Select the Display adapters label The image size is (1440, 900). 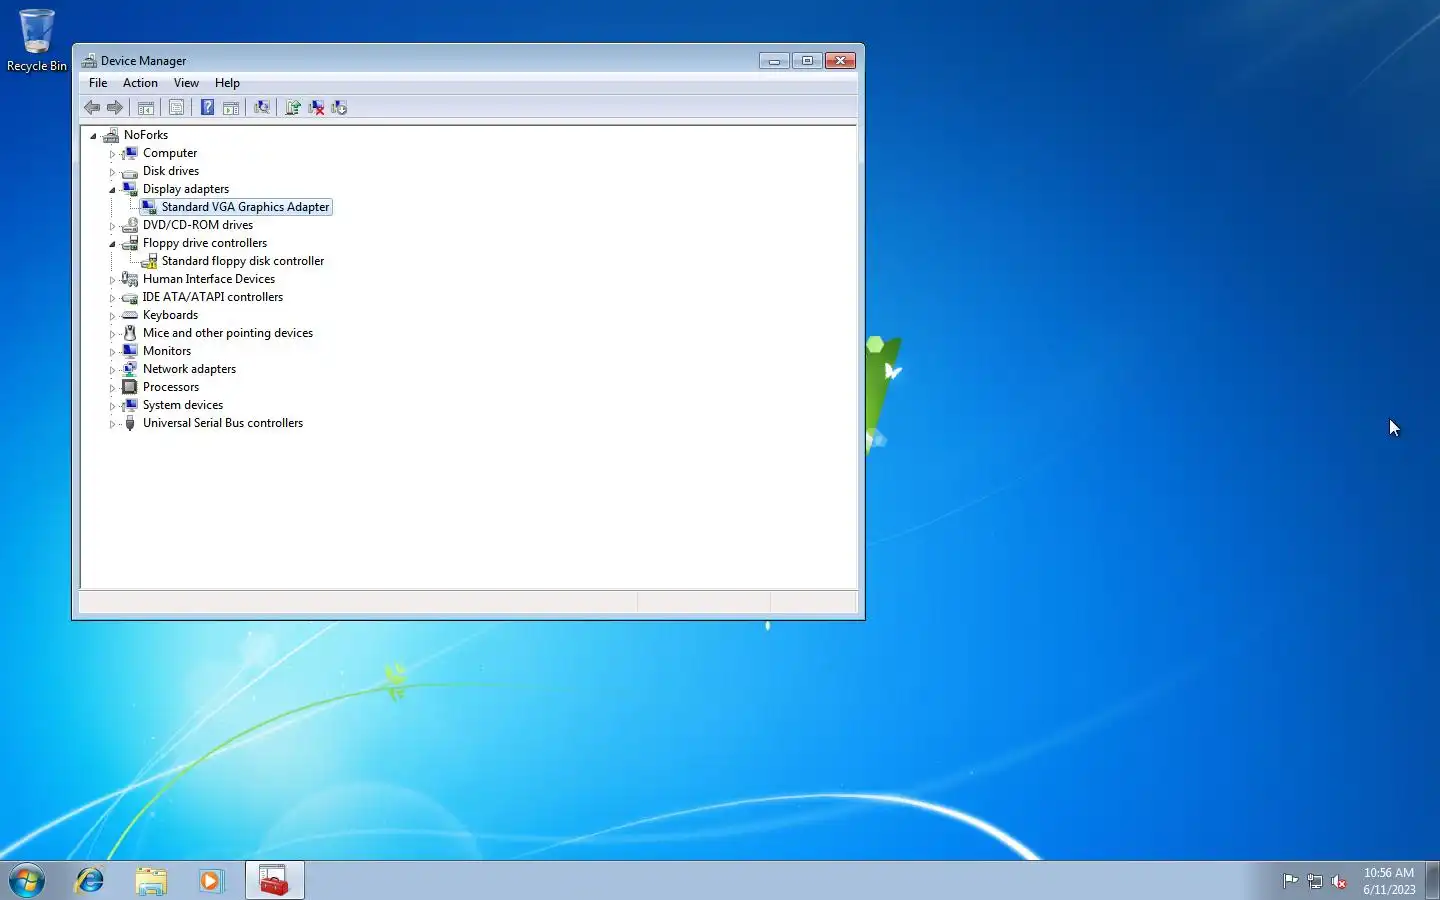click(186, 189)
